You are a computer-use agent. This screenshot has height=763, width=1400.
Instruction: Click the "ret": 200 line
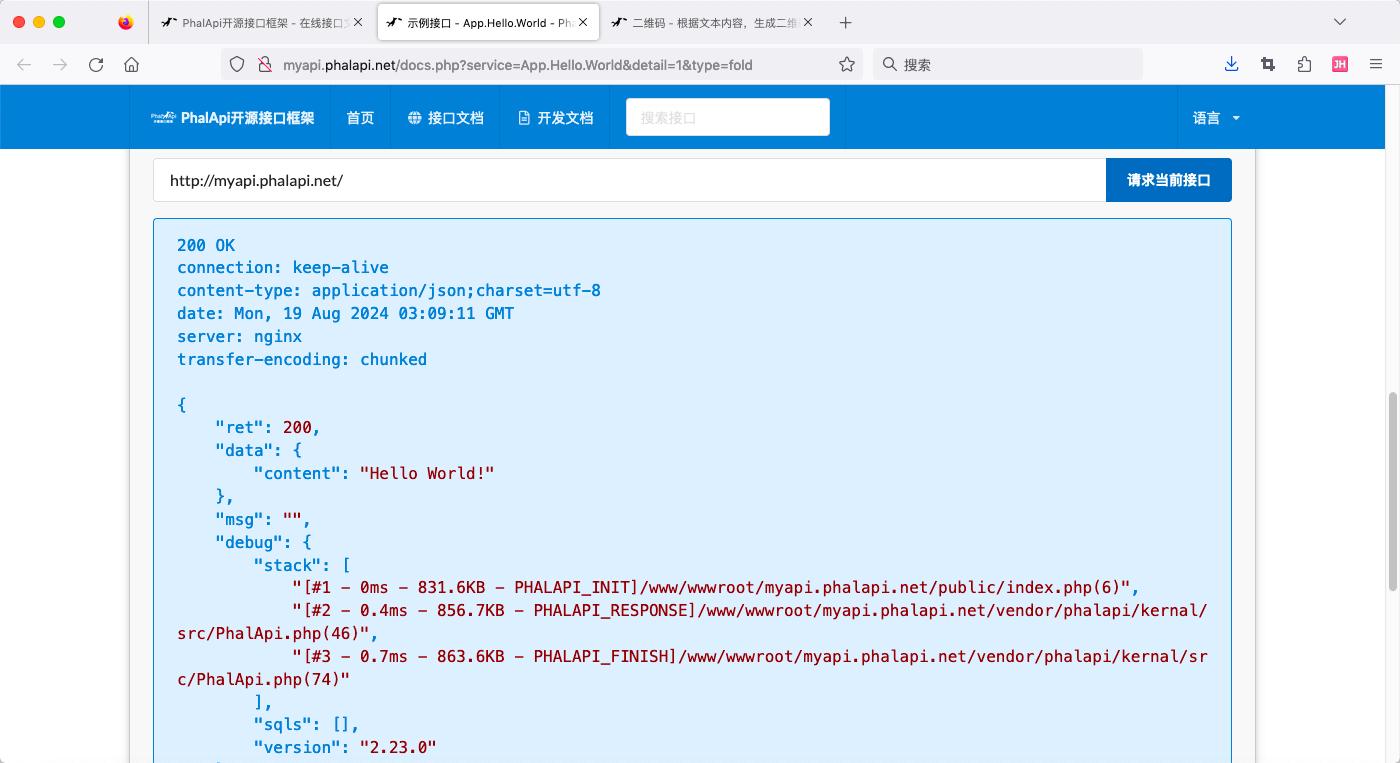click(x=268, y=428)
